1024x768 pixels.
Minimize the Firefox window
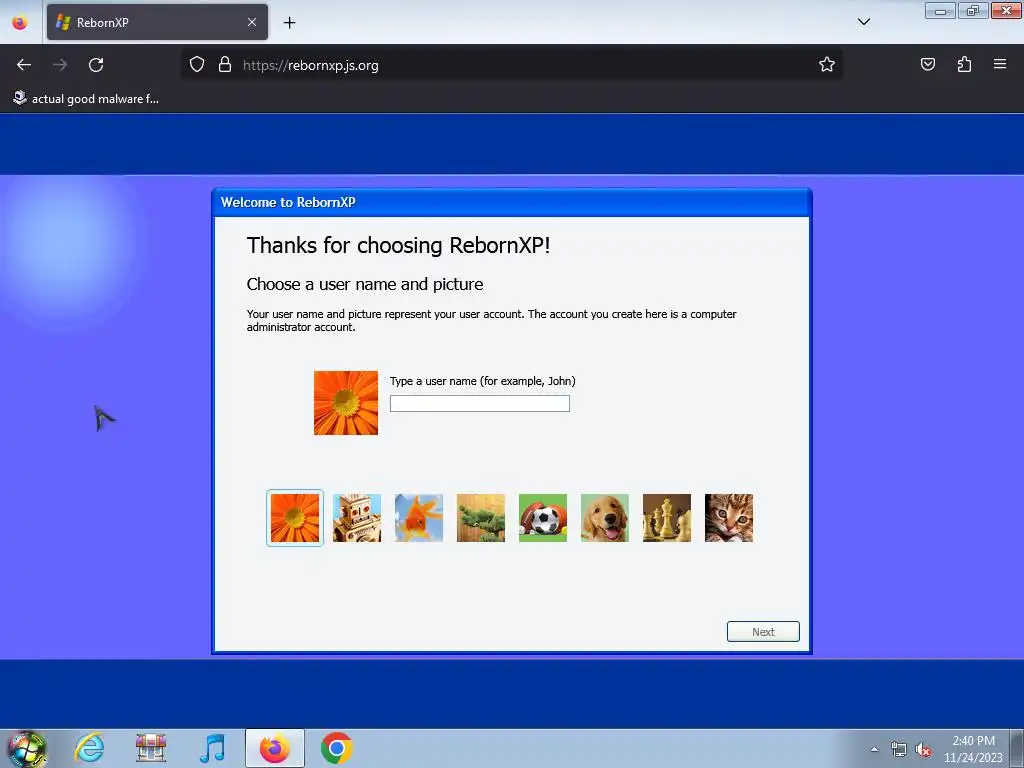pyautogui.click(x=940, y=11)
